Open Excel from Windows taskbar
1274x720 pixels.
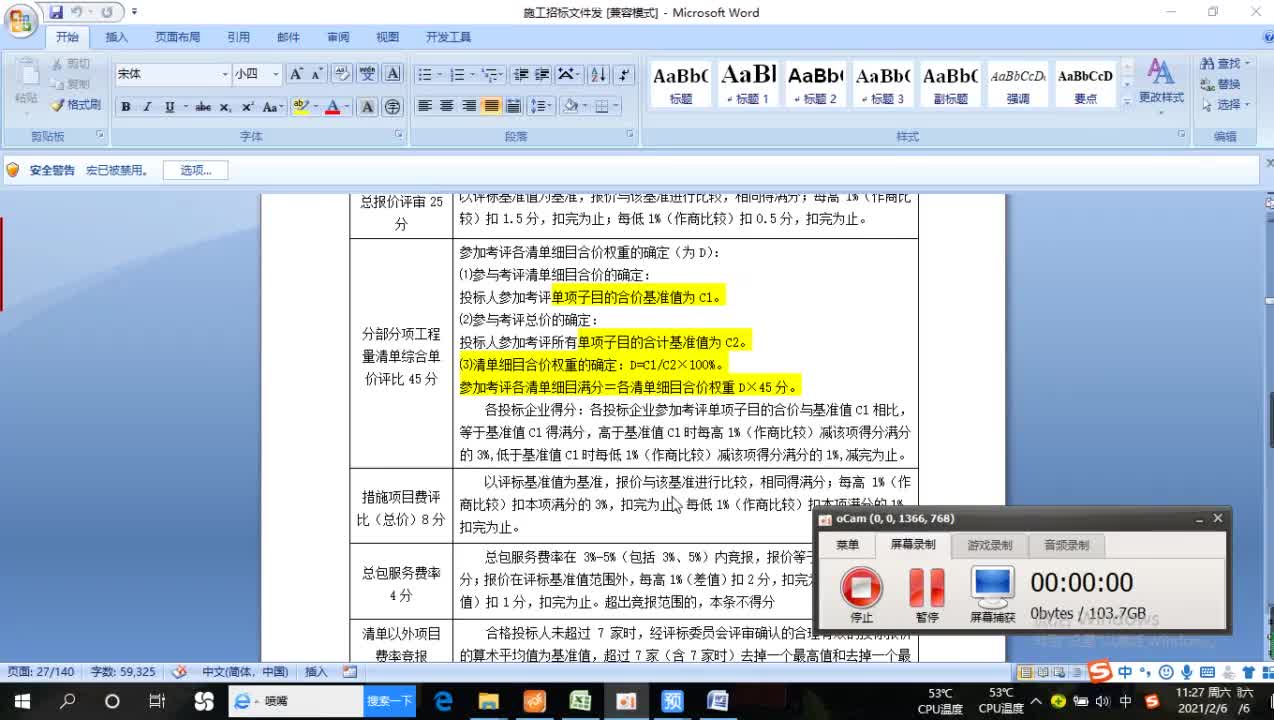tap(580, 701)
